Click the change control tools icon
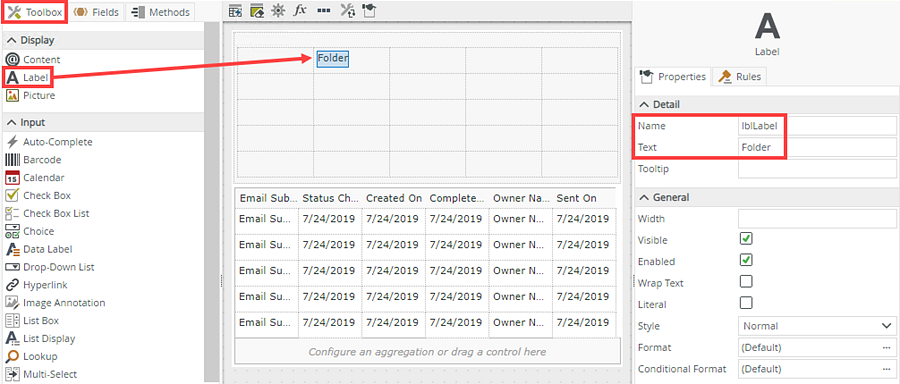 pos(347,11)
